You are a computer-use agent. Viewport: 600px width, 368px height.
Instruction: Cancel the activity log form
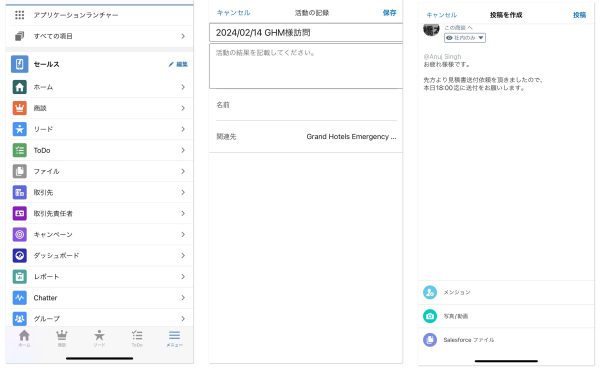pos(233,13)
